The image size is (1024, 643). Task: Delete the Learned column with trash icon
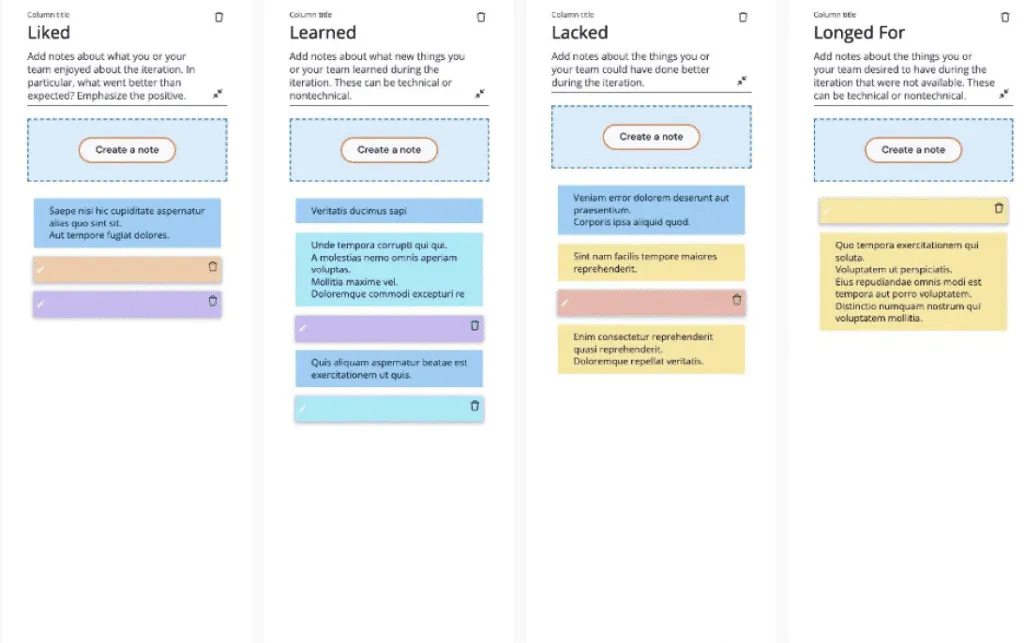tap(481, 18)
